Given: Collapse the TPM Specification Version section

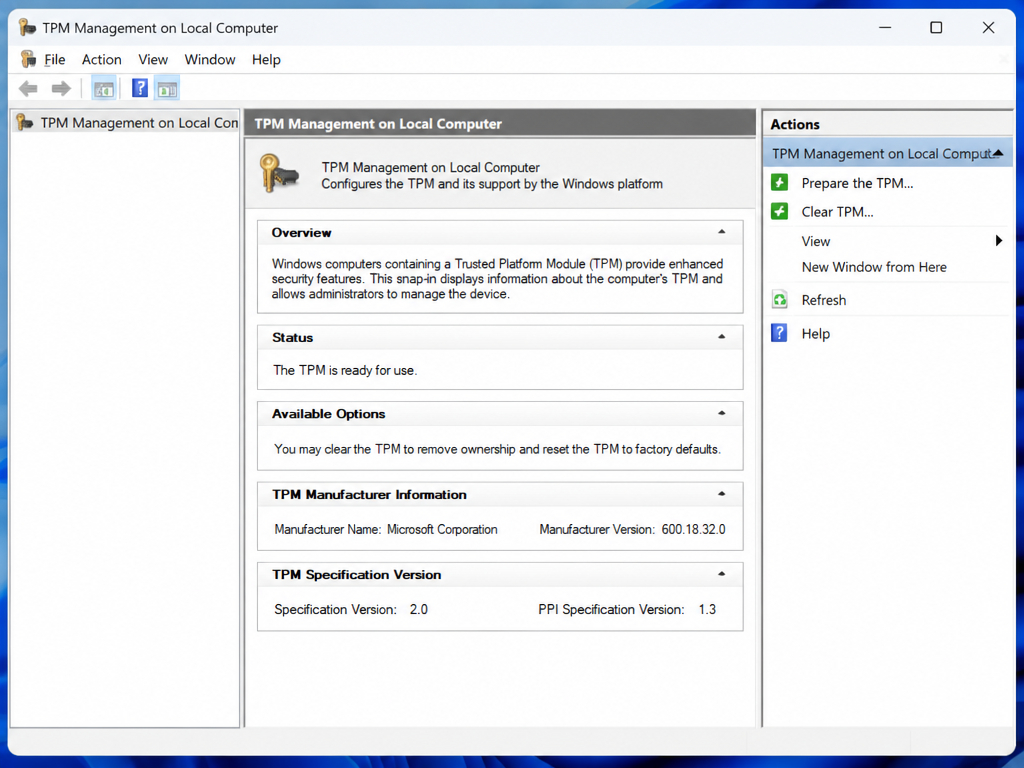Looking at the screenshot, I should 722,574.
